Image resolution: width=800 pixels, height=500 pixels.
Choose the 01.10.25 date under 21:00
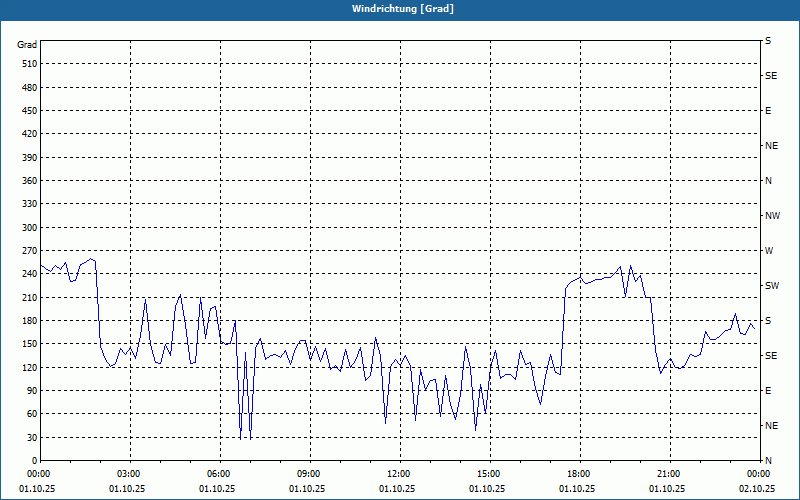667,489
